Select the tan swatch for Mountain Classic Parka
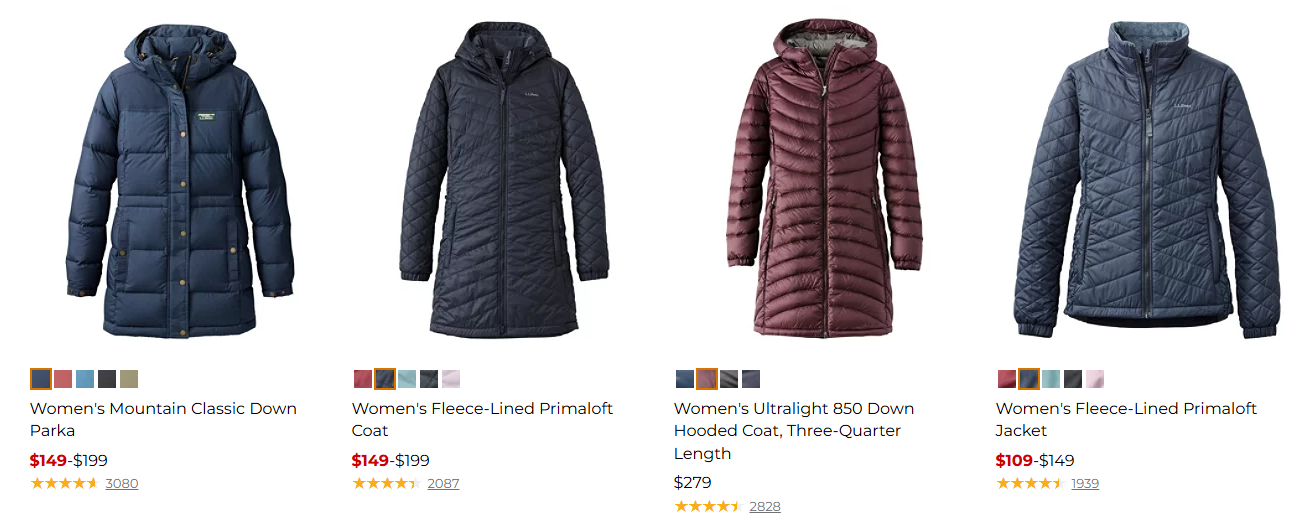1296x515 pixels. point(129,379)
